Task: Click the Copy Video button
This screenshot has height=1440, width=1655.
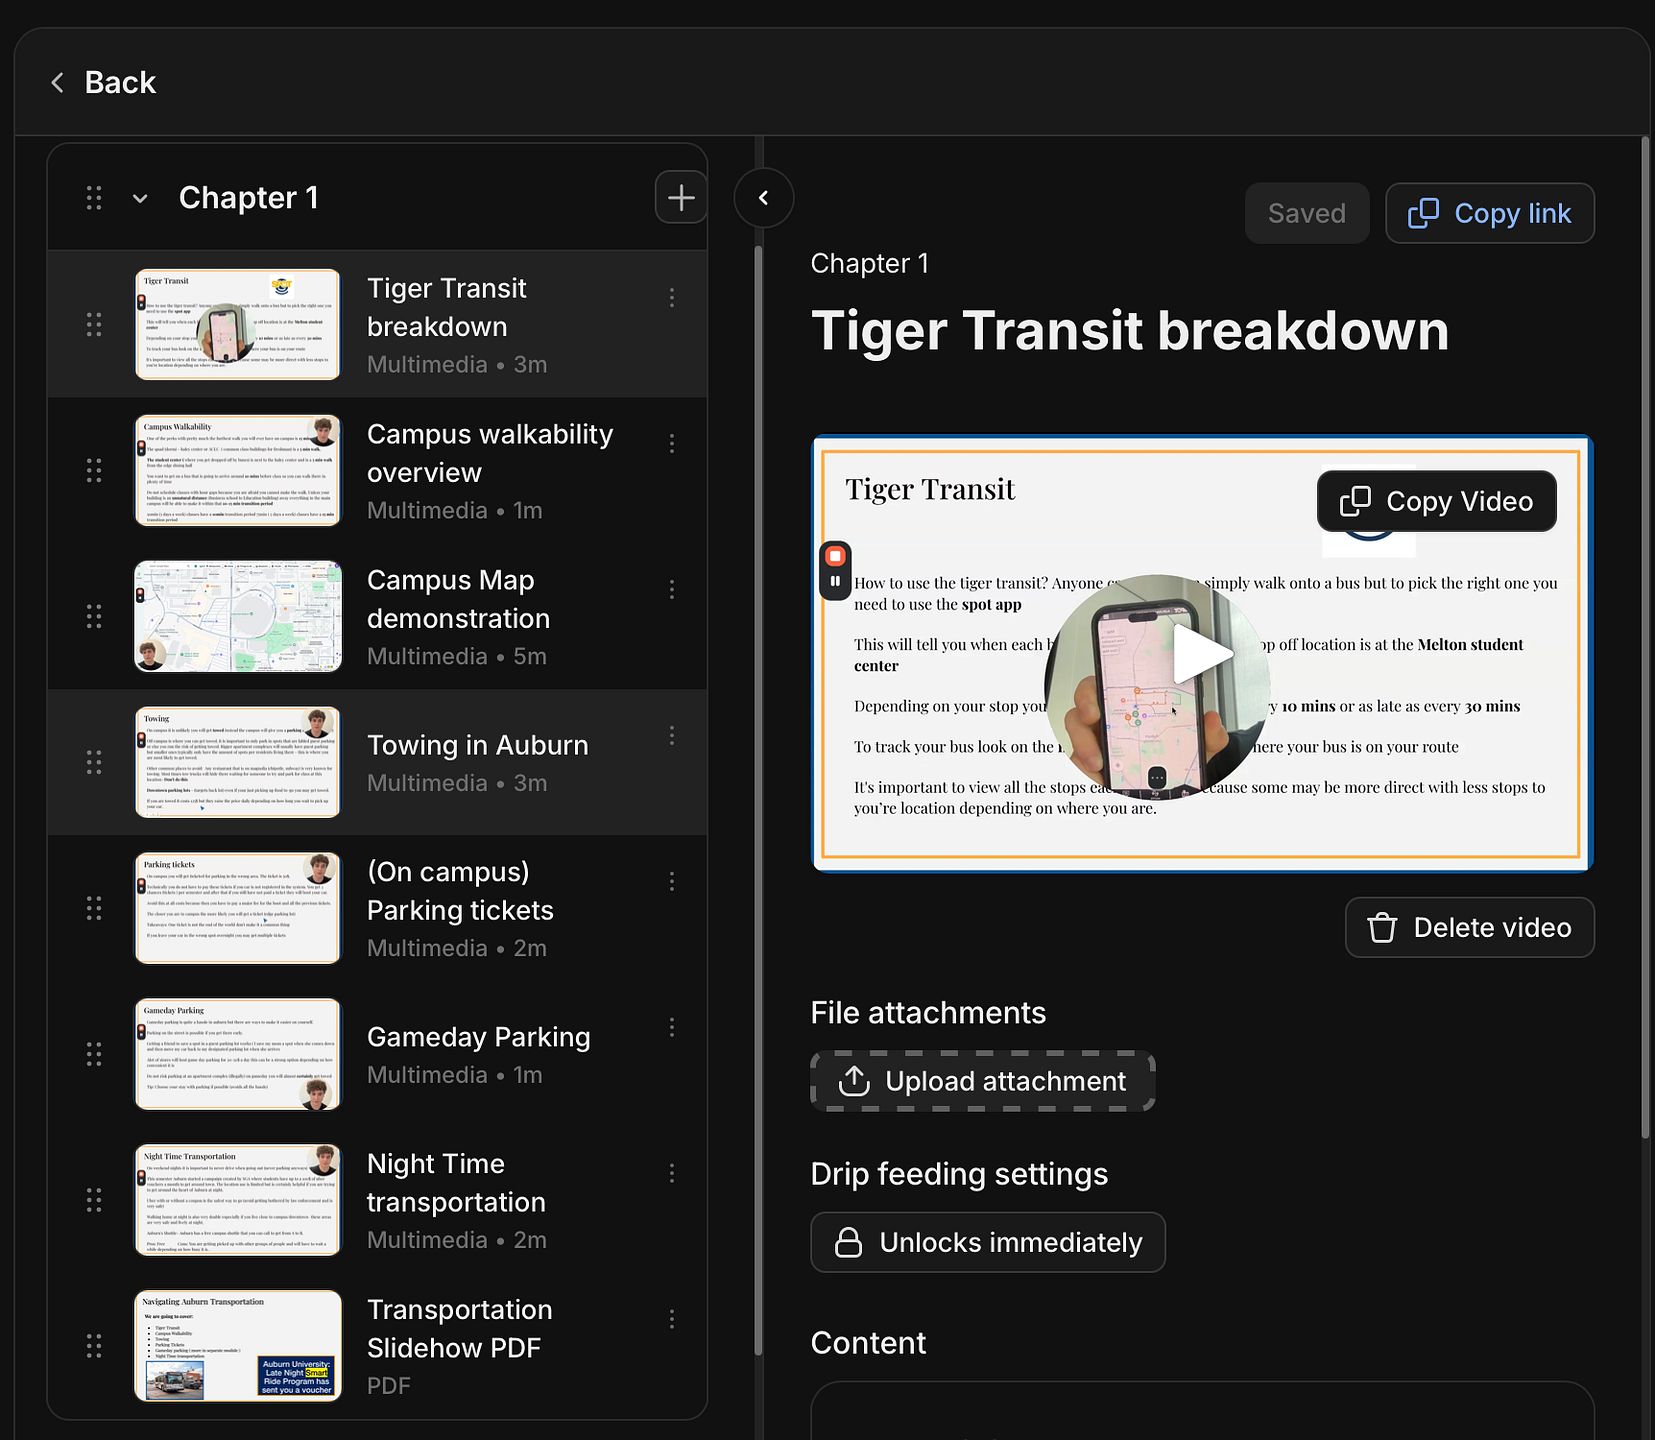Action: [1437, 501]
